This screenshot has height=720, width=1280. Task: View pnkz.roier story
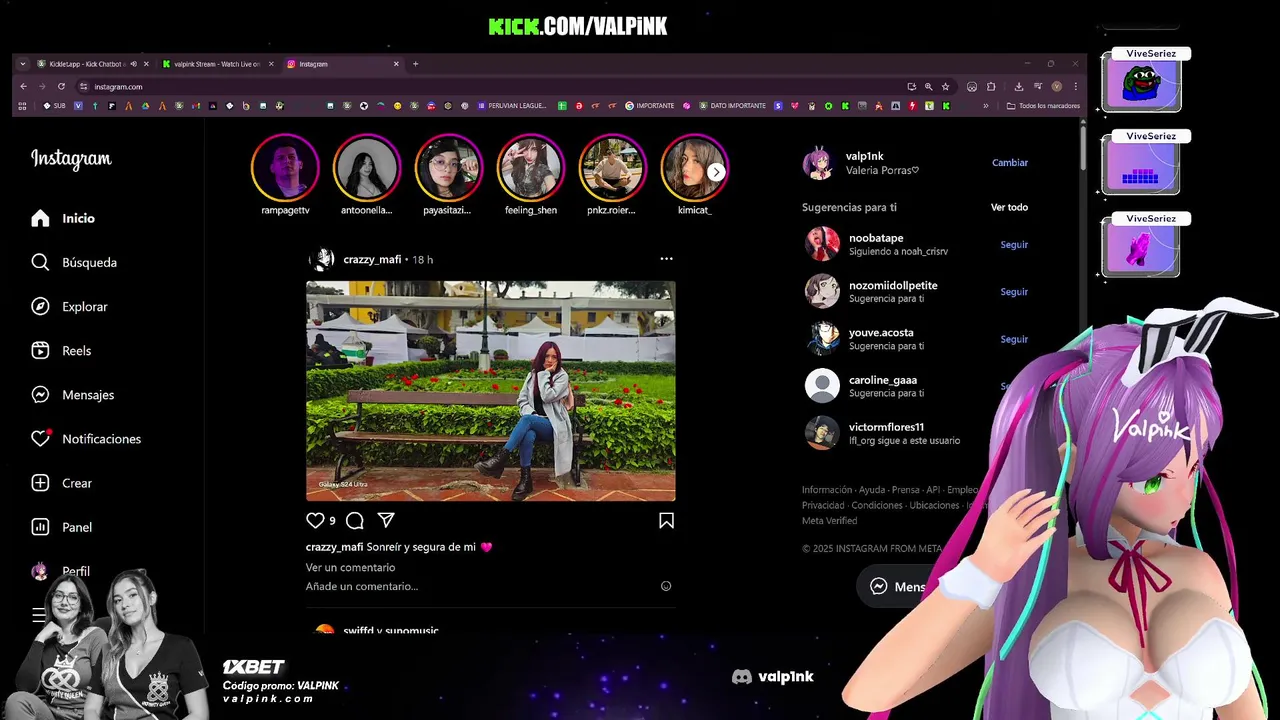(613, 168)
